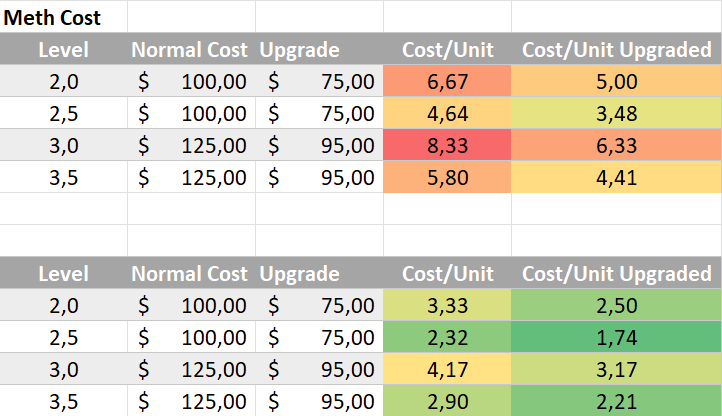Click the top table's Level header
The width and height of the screenshot is (722, 416).
(x=63, y=50)
